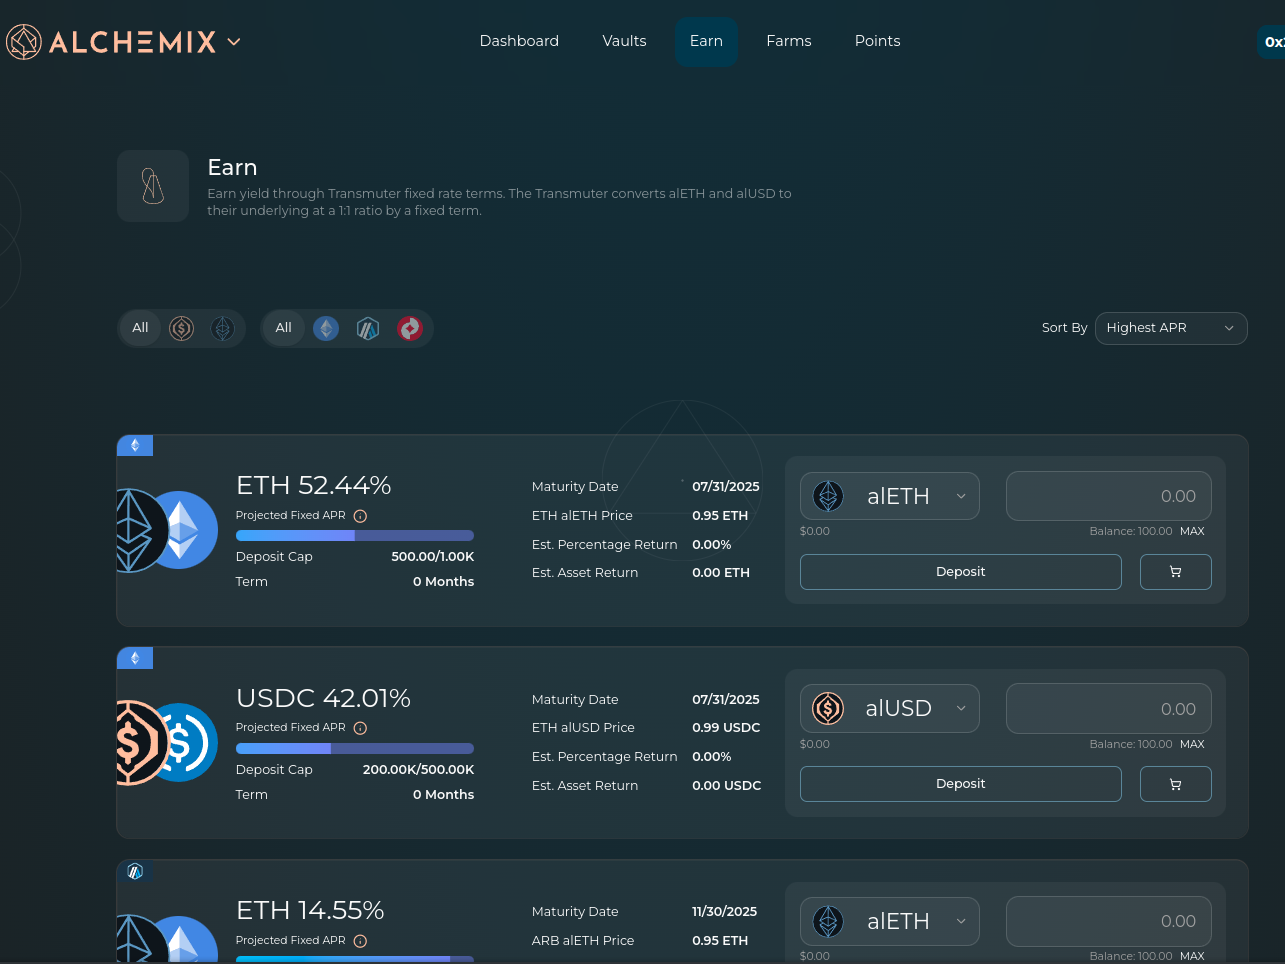Filter by the red Optimism chain icon
This screenshot has width=1285, height=964.
pos(410,328)
